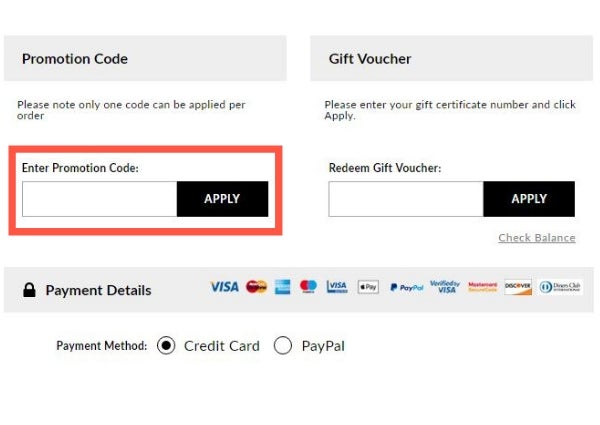The width and height of the screenshot is (600, 425).
Task: Apply the gift voucher
Action: 529,199
